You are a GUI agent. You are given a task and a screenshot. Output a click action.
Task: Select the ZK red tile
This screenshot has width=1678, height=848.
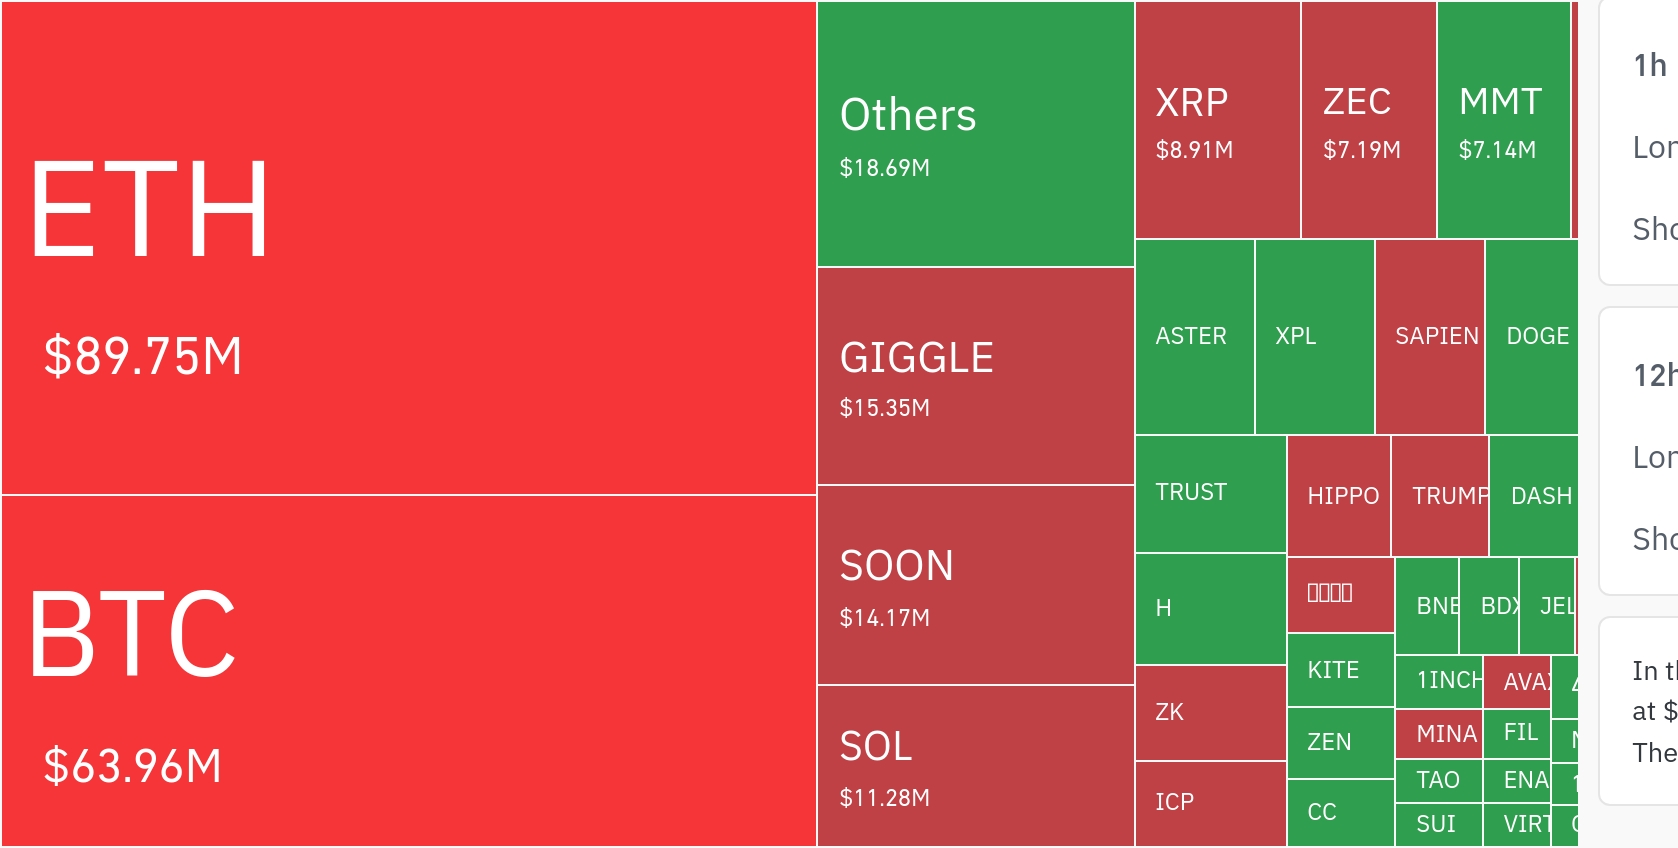[1210, 712]
